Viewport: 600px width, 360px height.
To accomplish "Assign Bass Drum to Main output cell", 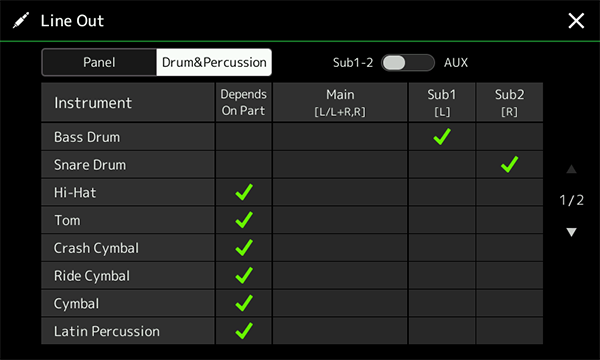I will pos(340,137).
